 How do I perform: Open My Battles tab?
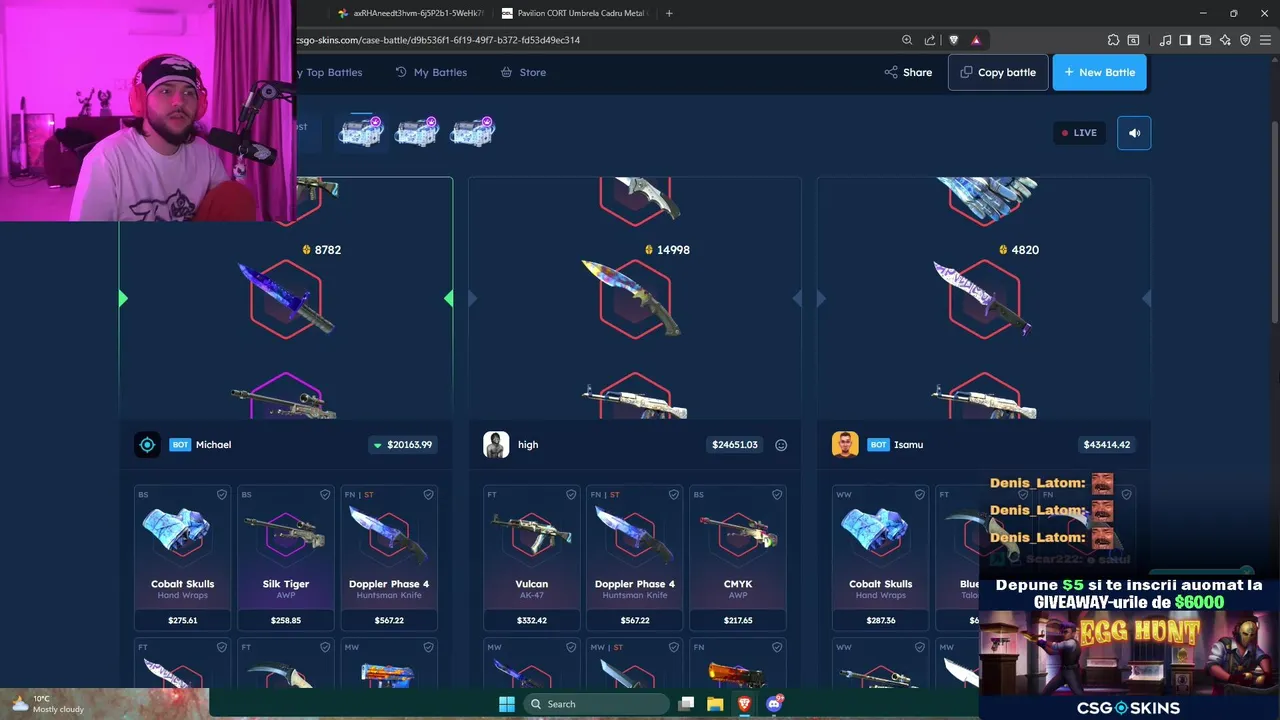pos(431,72)
